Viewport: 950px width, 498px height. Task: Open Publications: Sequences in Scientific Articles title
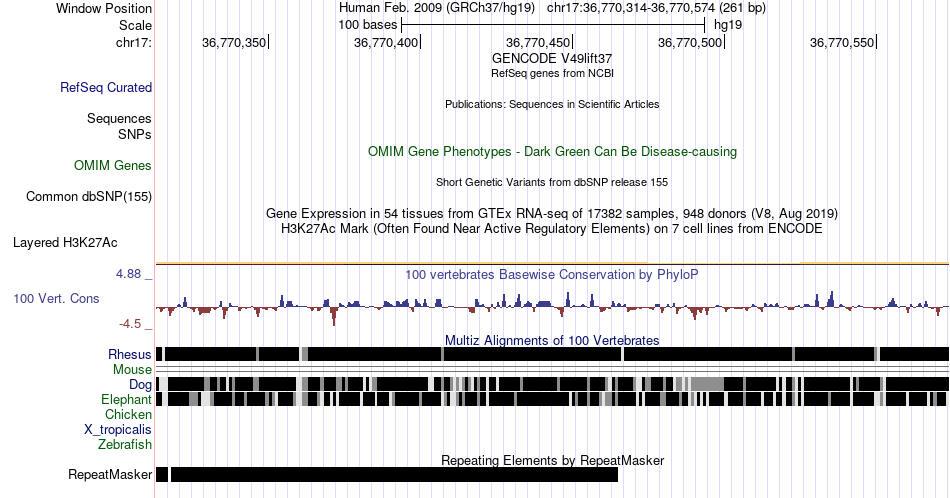pyautogui.click(x=552, y=104)
